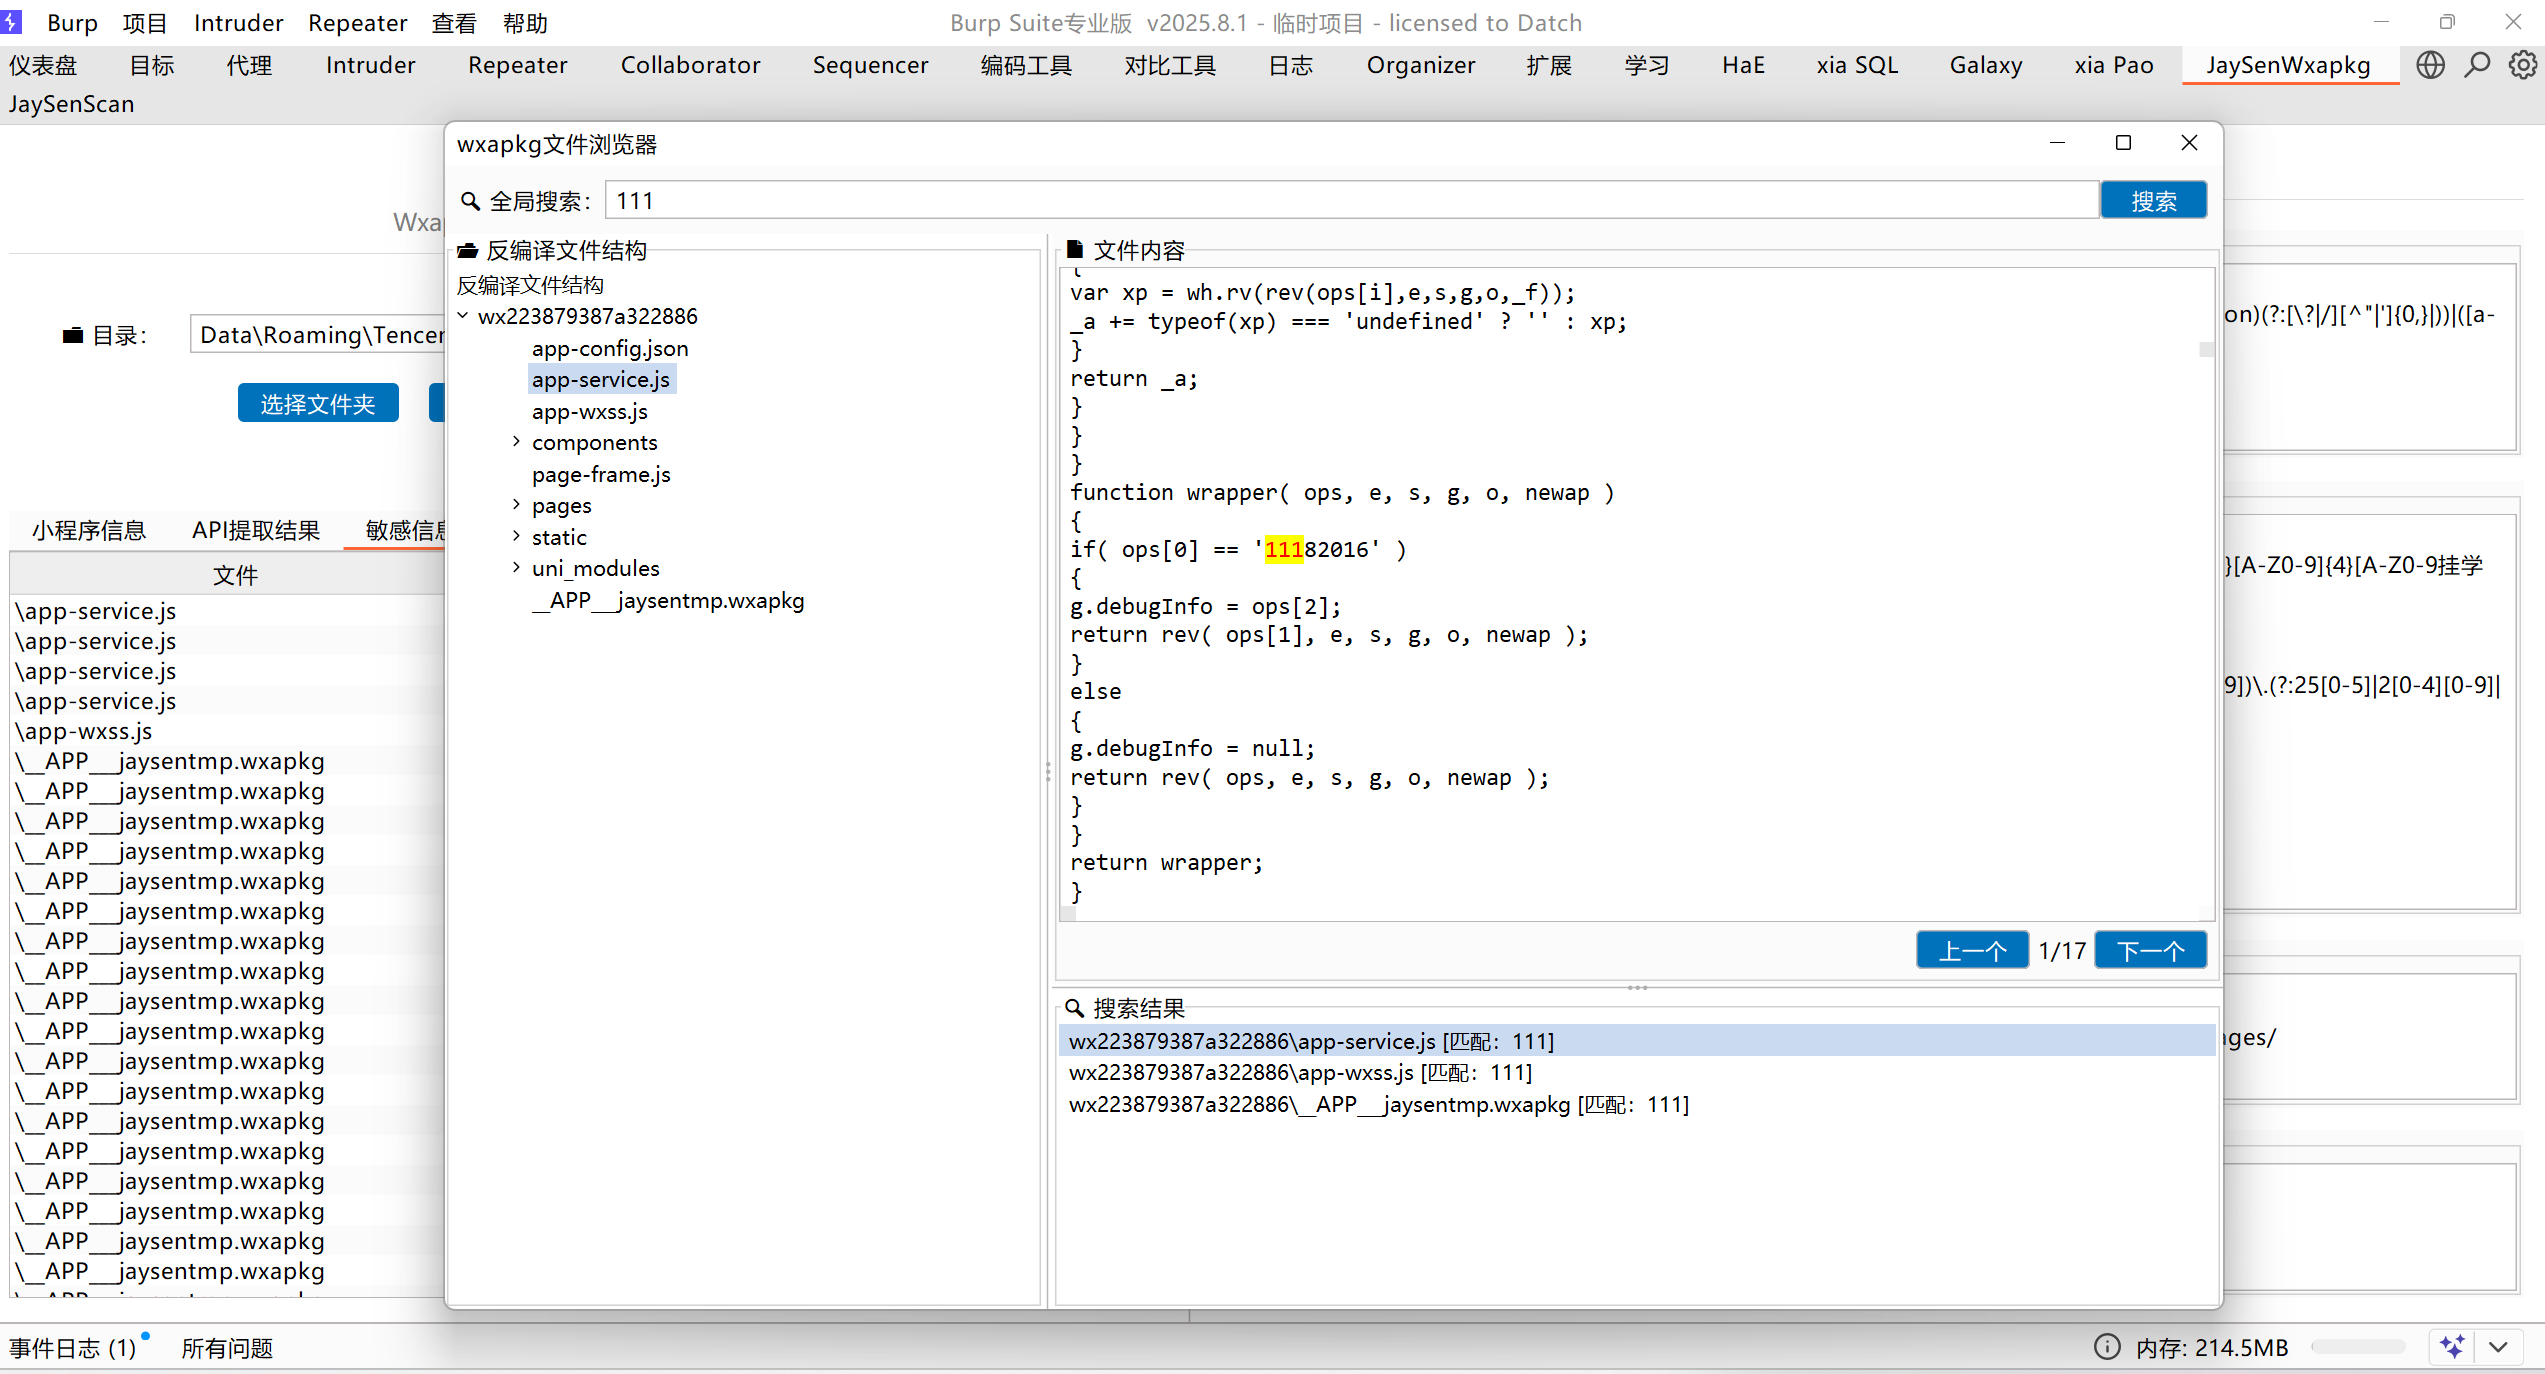The height and width of the screenshot is (1374, 2545).
Task: Click the 搜索 search button
Action: click(2153, 200)
